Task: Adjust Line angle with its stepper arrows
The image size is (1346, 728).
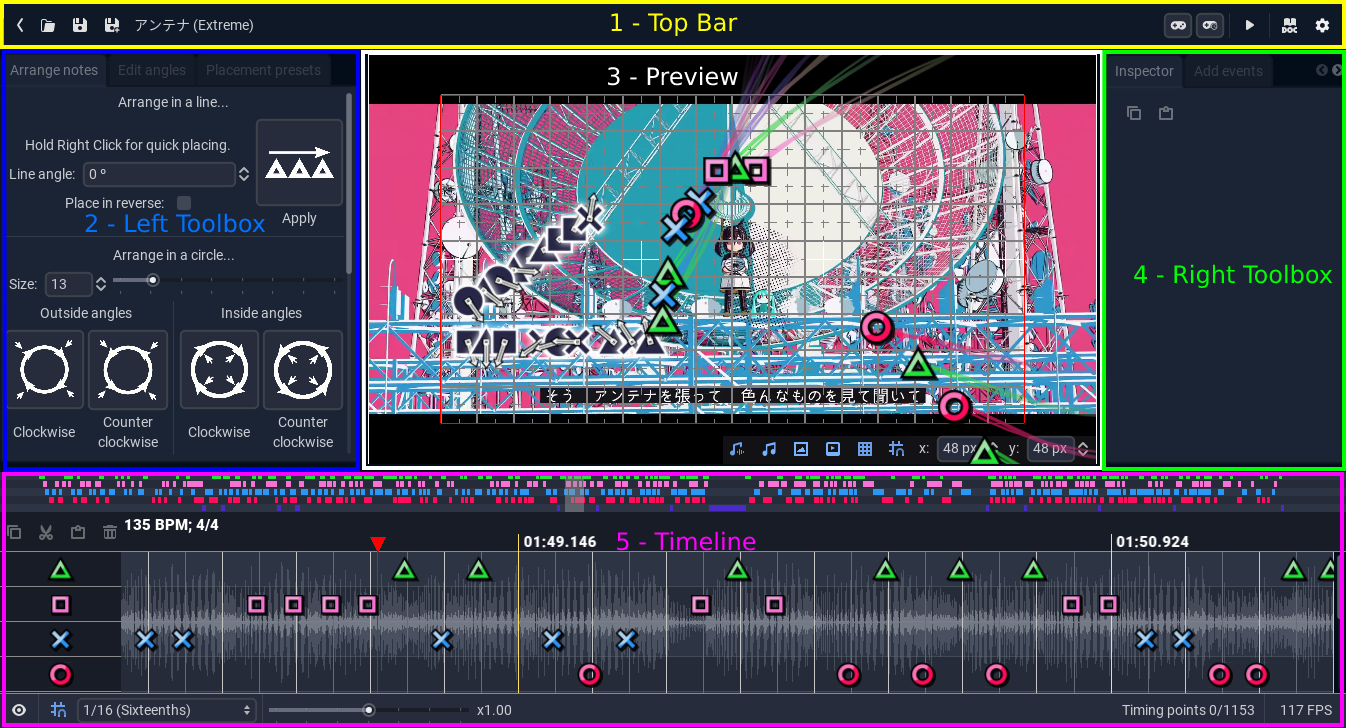Action: point(243,174)
